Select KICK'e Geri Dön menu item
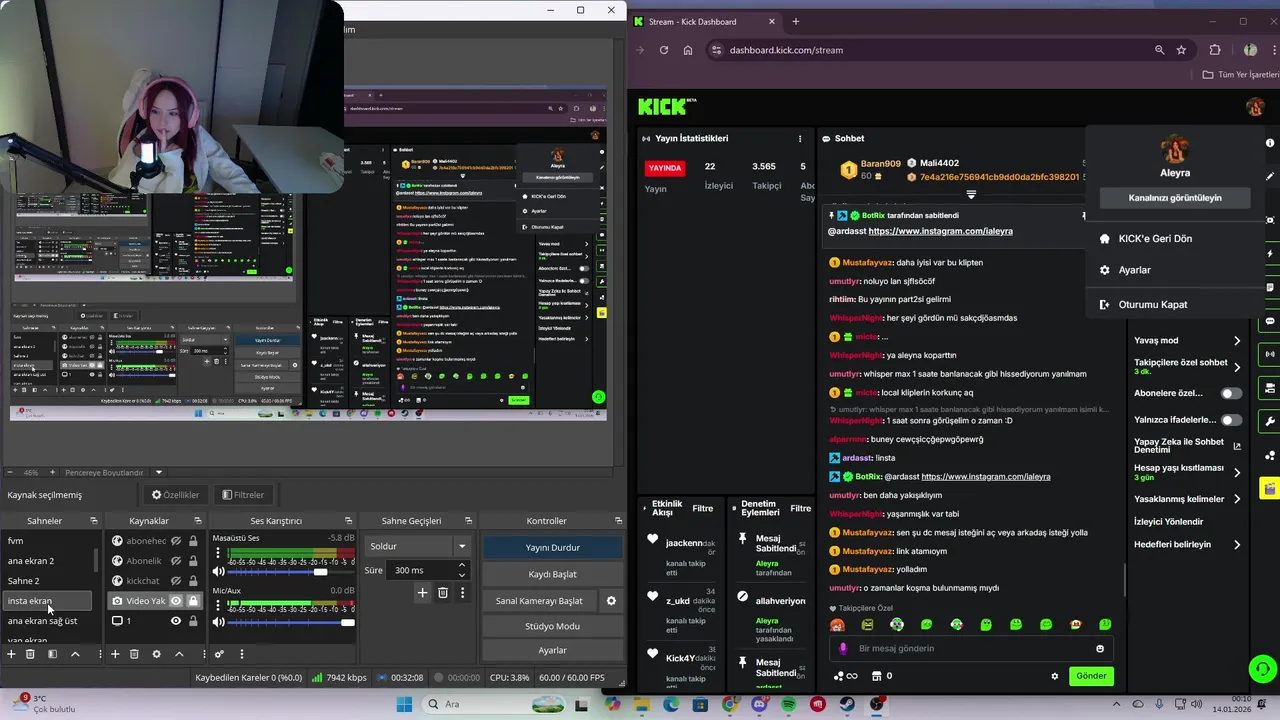The image size is (1280, 720). [x=1155, y=239]
